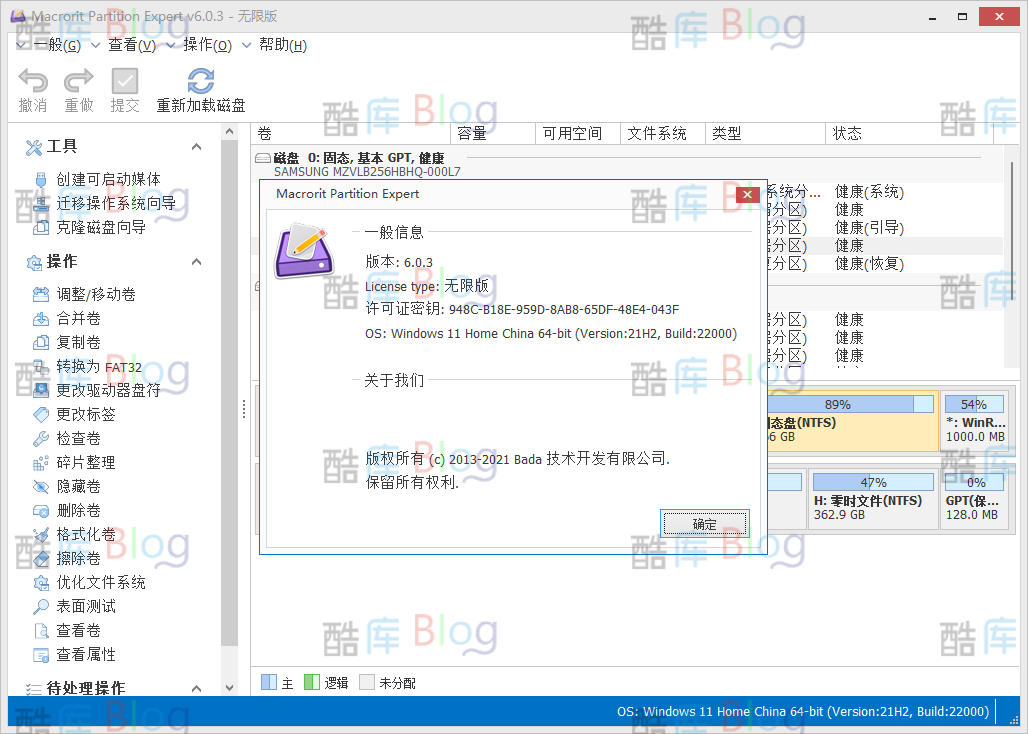This screenshot has height=734, width=1028.
Task: Open the 帮助(H) menu
Action: tap(282, 45)
